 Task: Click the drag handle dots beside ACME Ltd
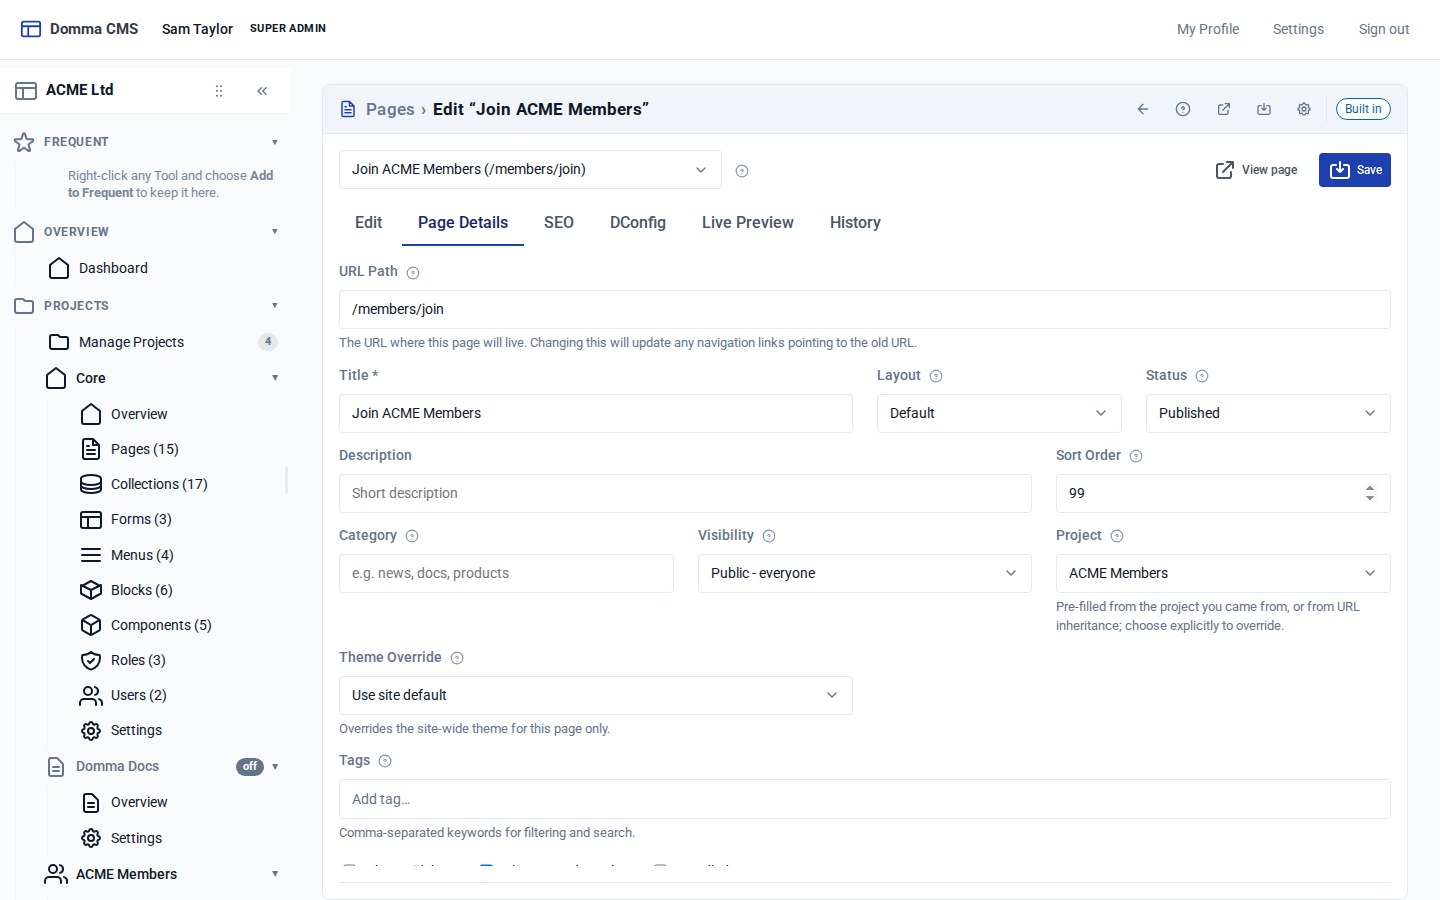pos(219,91)
